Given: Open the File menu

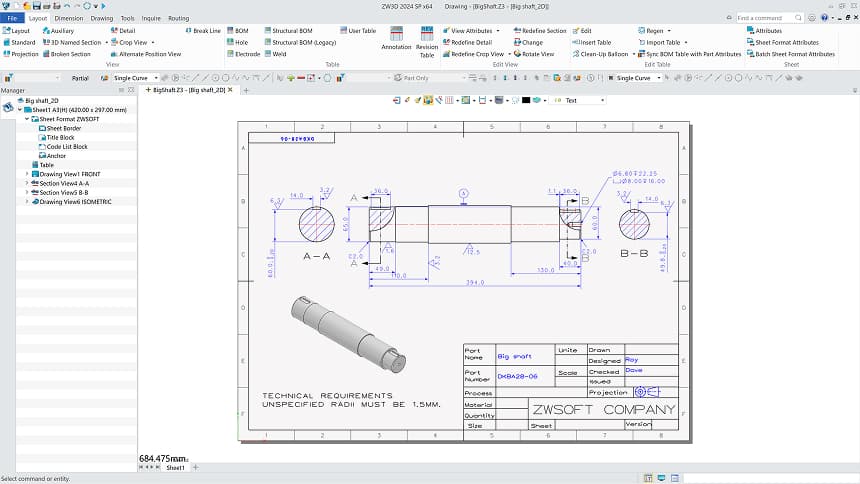Looking at the screenshot, I should point(13,18).
